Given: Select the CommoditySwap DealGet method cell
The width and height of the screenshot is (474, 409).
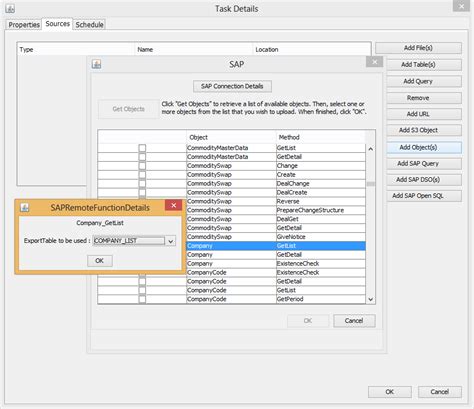Looking at the screenshot, I should tap(321, 219).
